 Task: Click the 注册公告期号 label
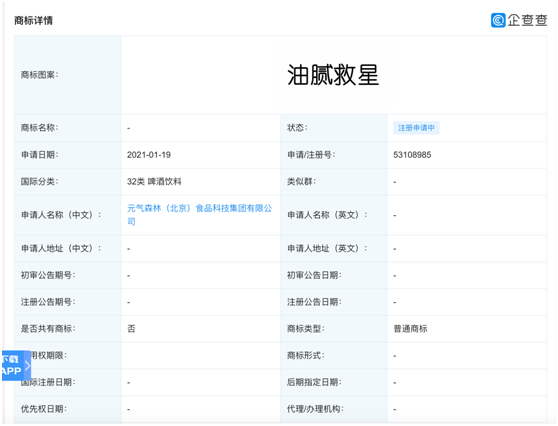pos(48,302)
